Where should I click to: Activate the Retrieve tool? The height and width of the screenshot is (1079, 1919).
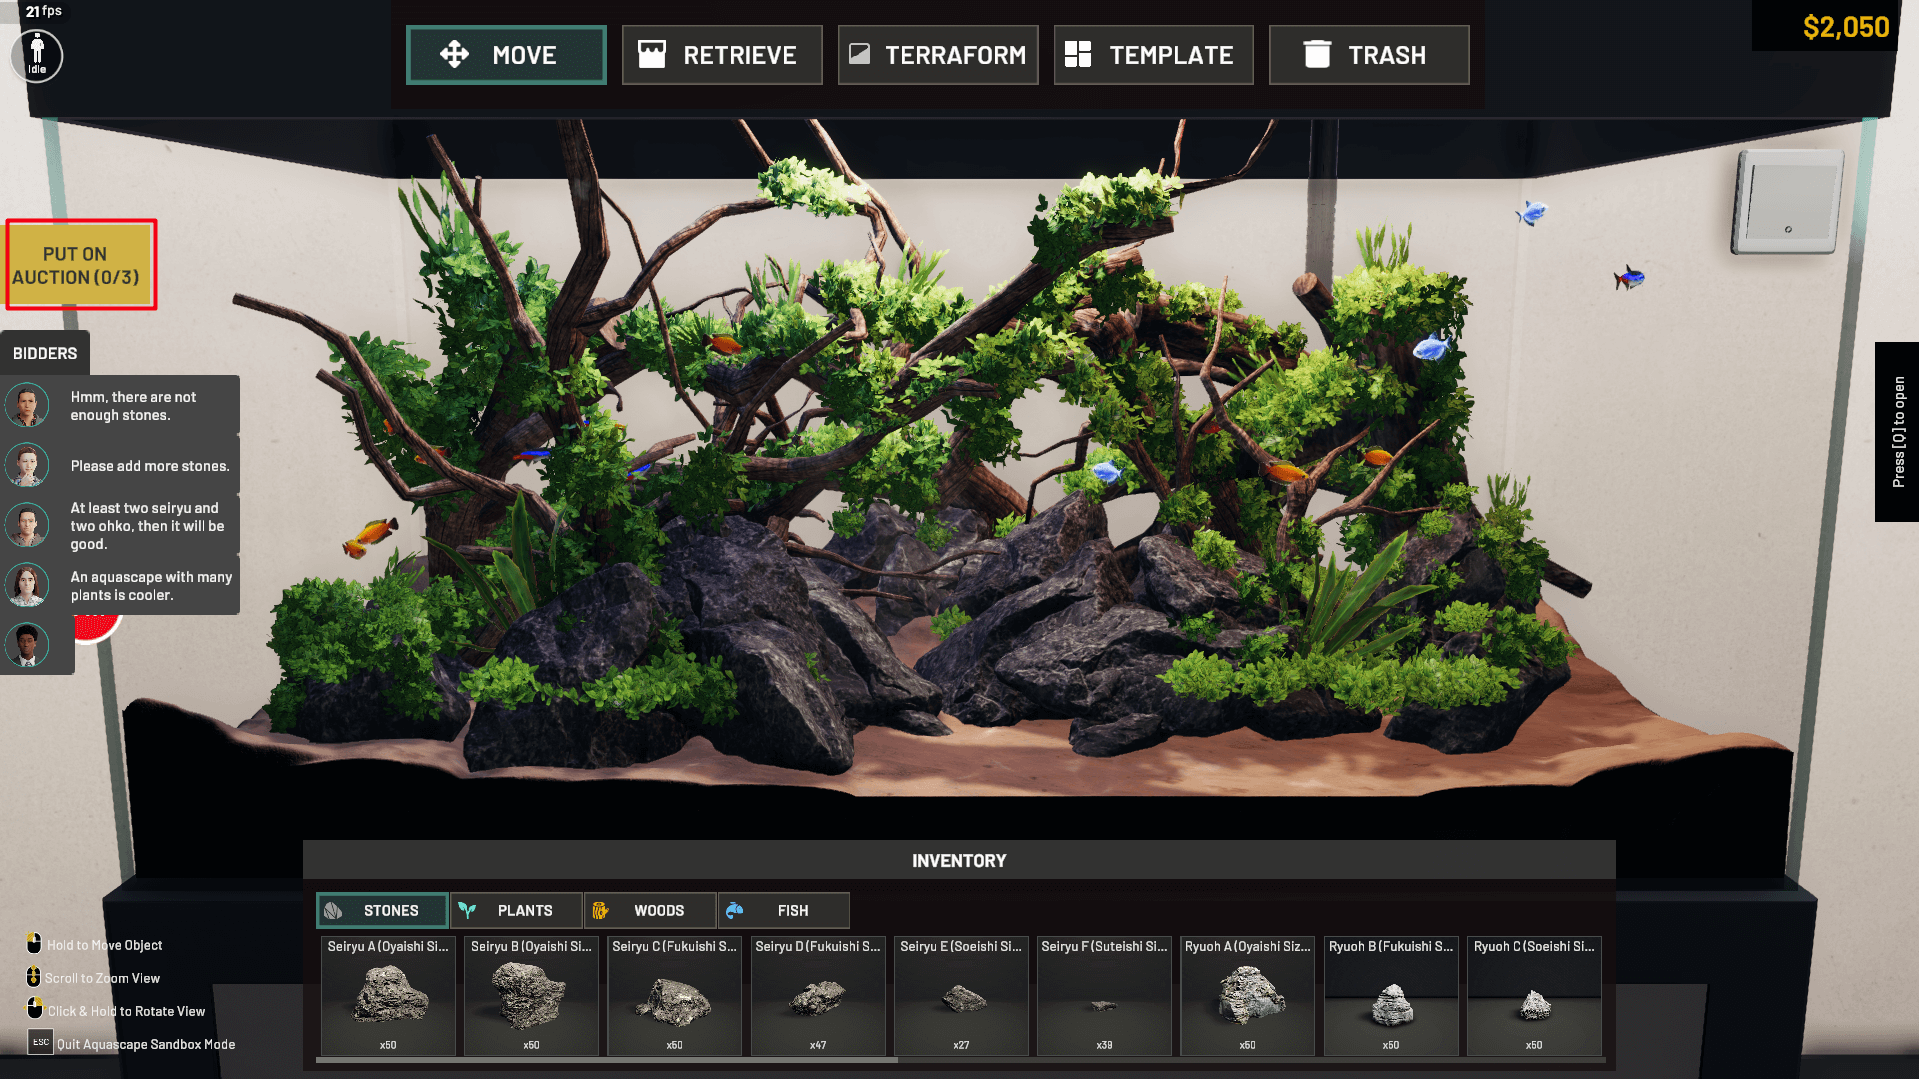(x=721, y=55)
